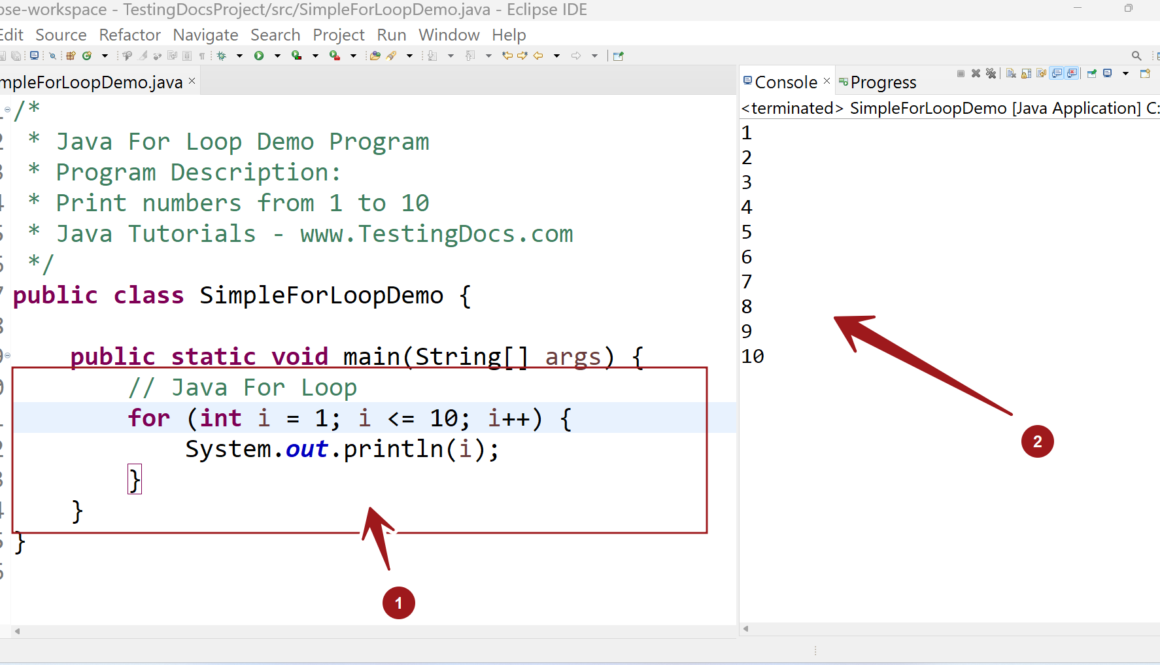Click the New Java Class icon
Screen dimensions: 1160x665
[x=87, y=56]
